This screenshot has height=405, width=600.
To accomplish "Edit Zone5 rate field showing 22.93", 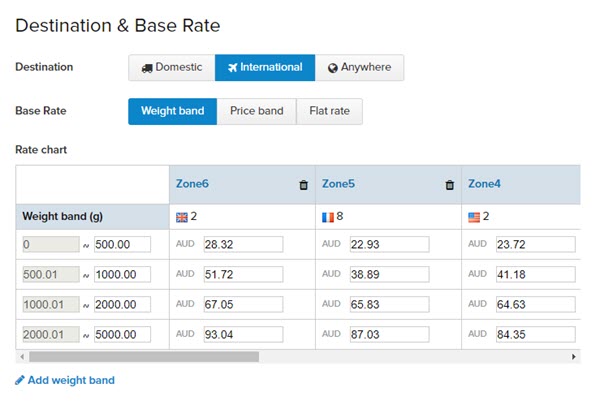I will point(390,244).
